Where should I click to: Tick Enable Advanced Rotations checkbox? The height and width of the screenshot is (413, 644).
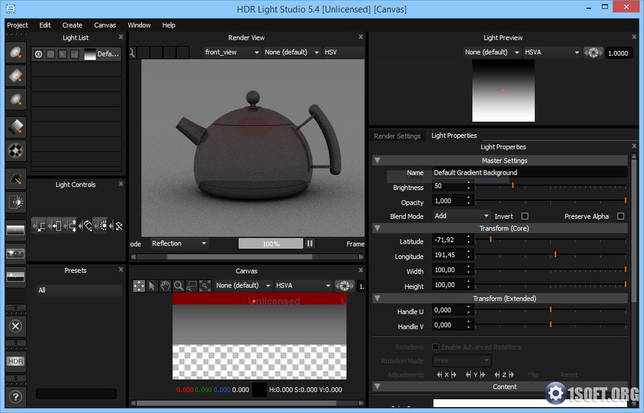[436, 347]
